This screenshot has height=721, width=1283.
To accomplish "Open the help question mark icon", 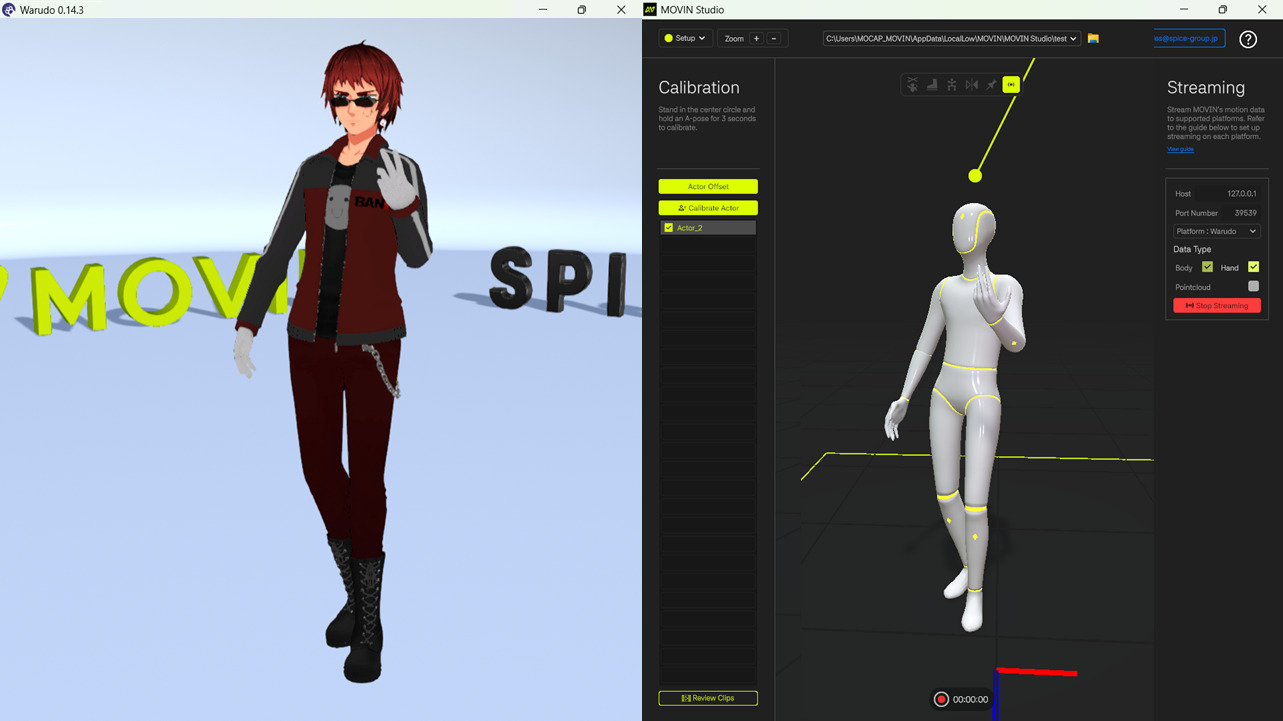I will click(1248, 39).
